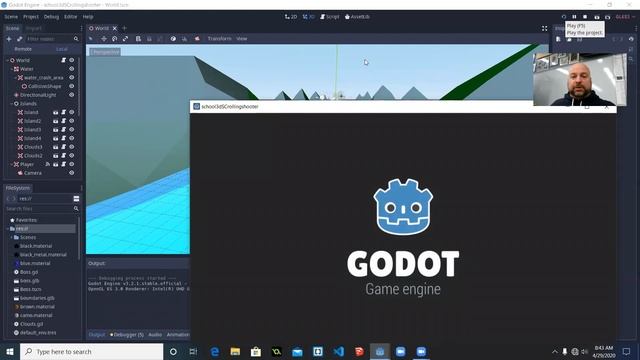Open the Project menu
The width and height of the screenshot is (640, 360).
pos(31,17)
